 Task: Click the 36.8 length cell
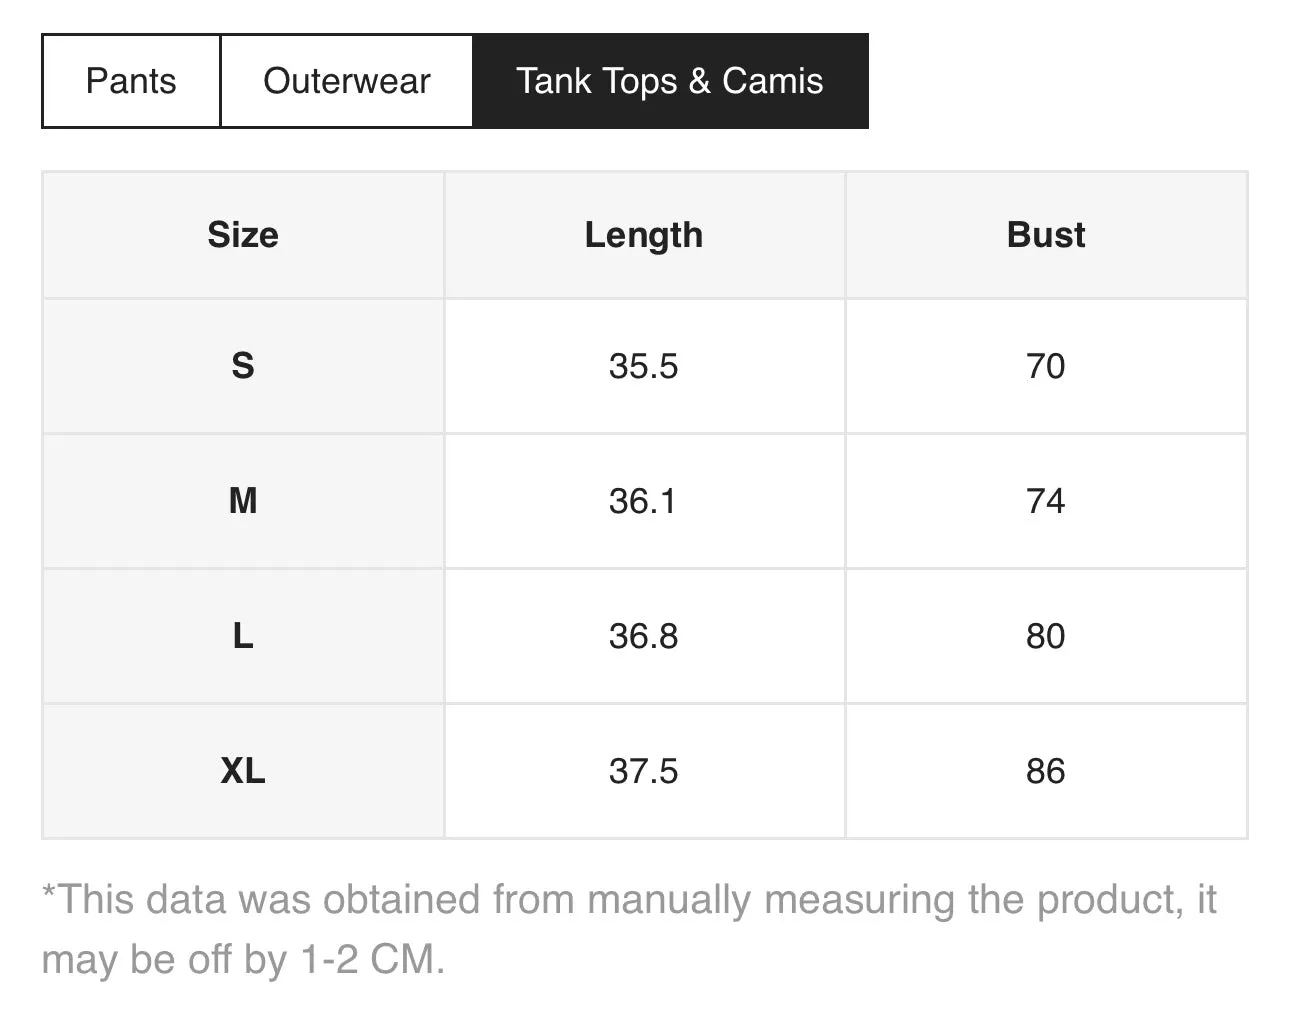(644, 636)
